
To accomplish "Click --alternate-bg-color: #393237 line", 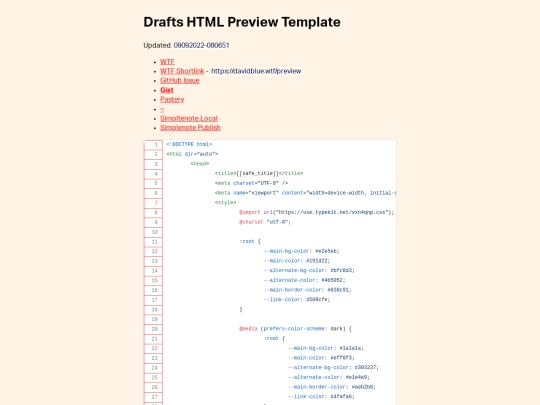I will [x=333, y=367].
